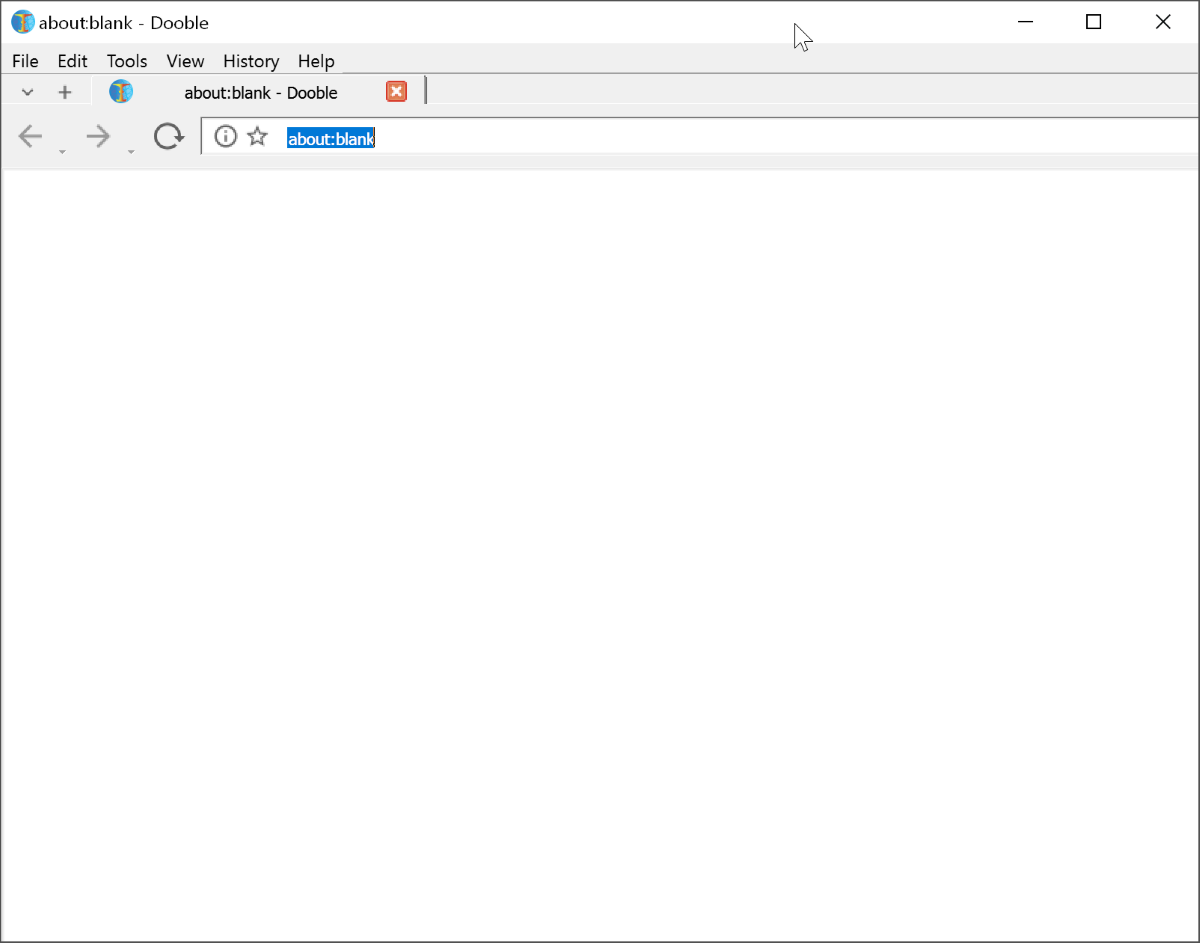Open the Edit menu
This screenshot has height=943, width=1200.
(x=72, y=61)
